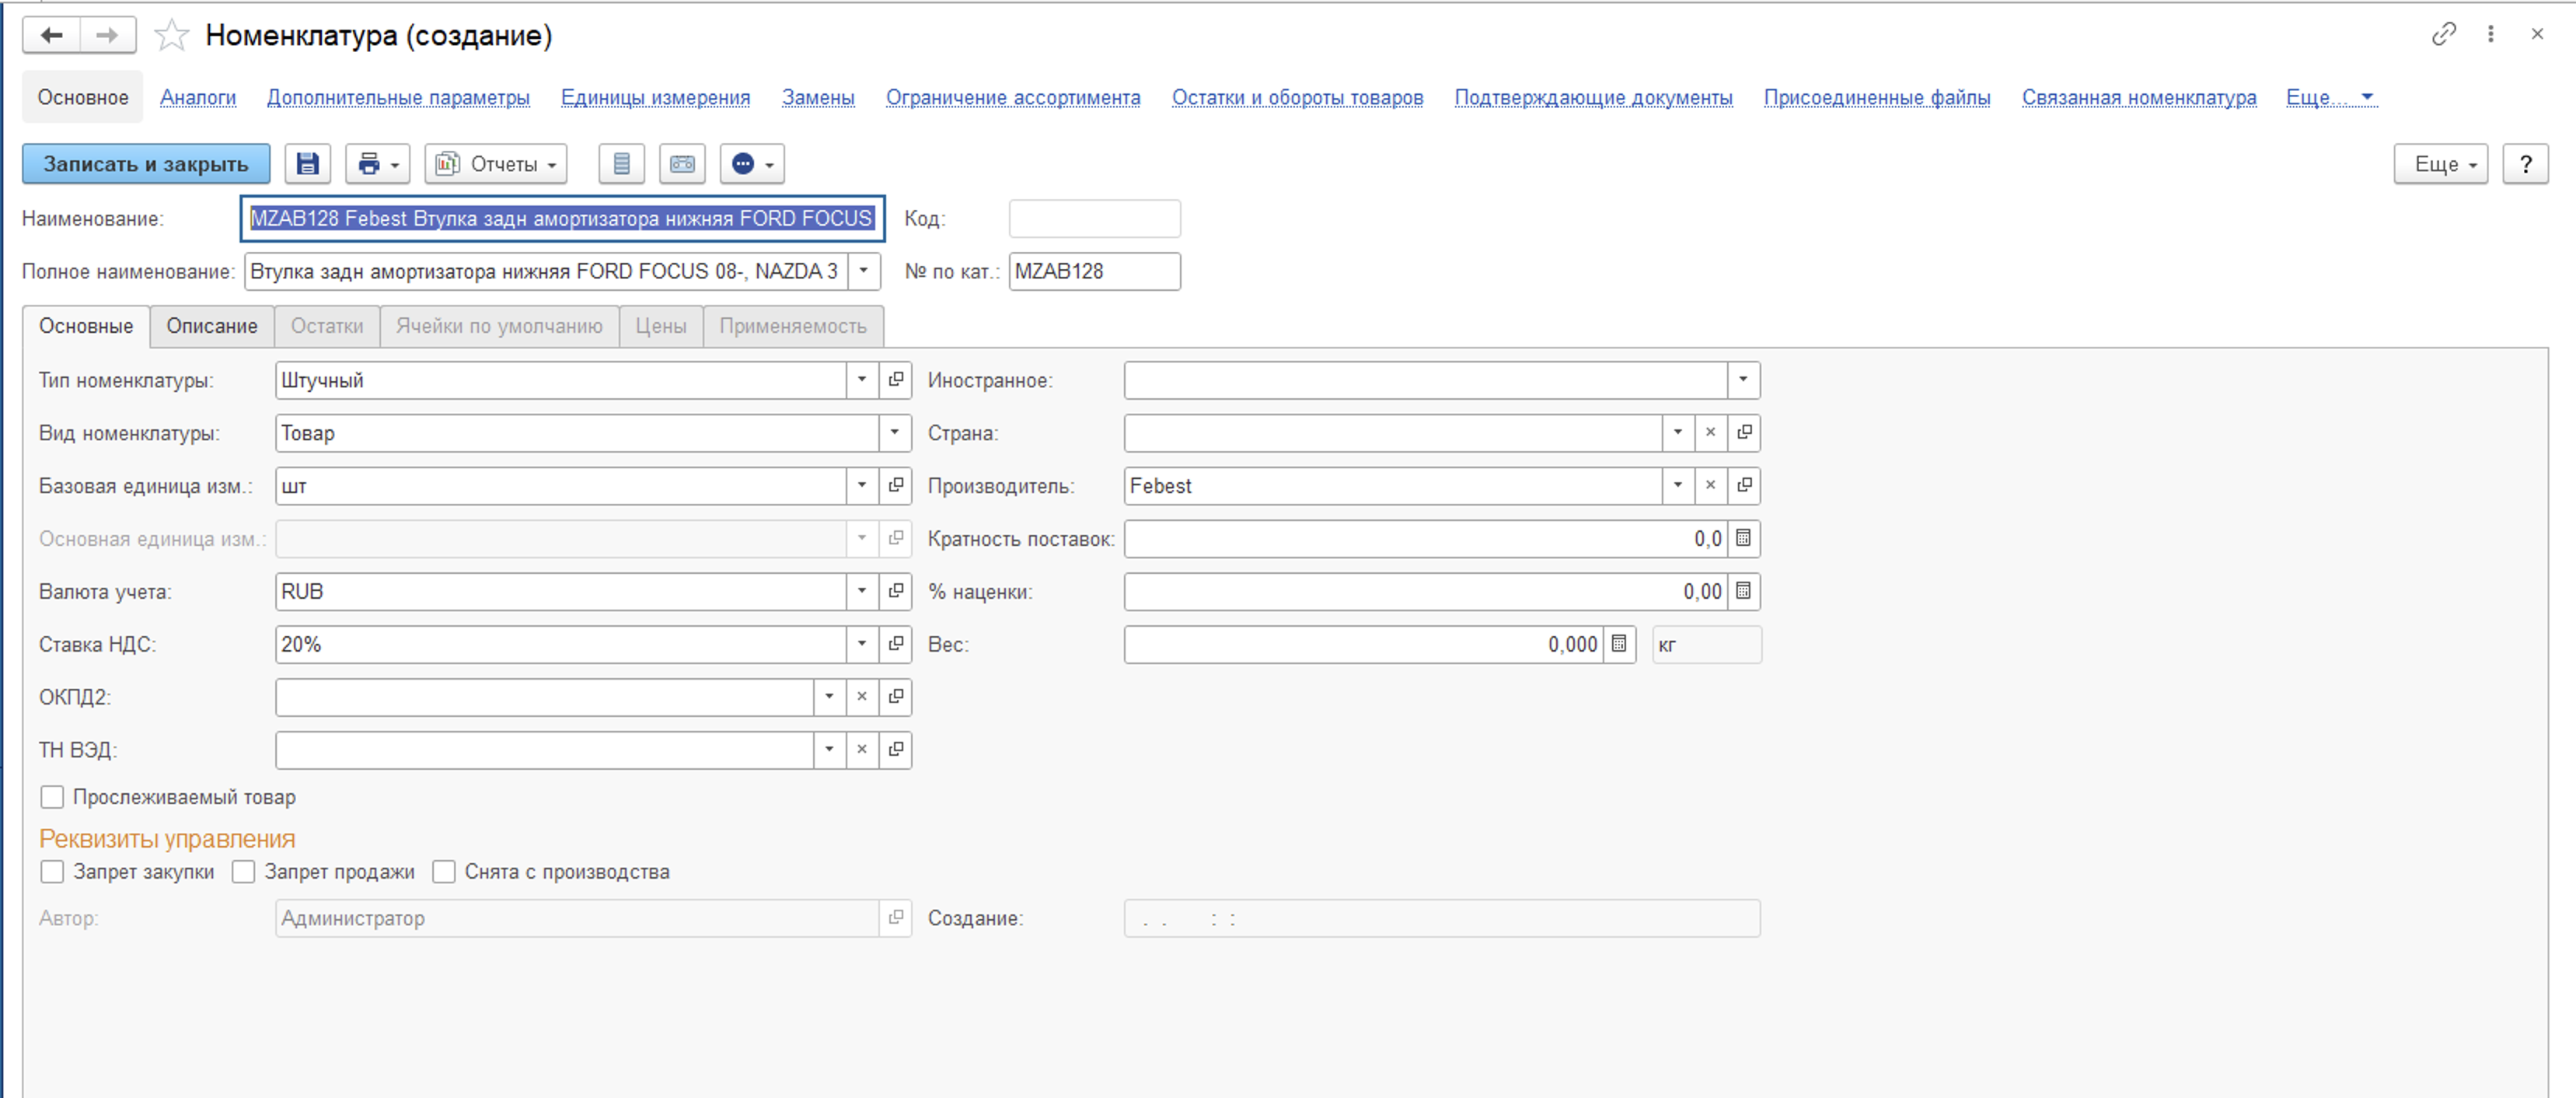This screenshot has width=2576, height=1098.
Task: Focus the Наименование input field
Action: point(562,218)
